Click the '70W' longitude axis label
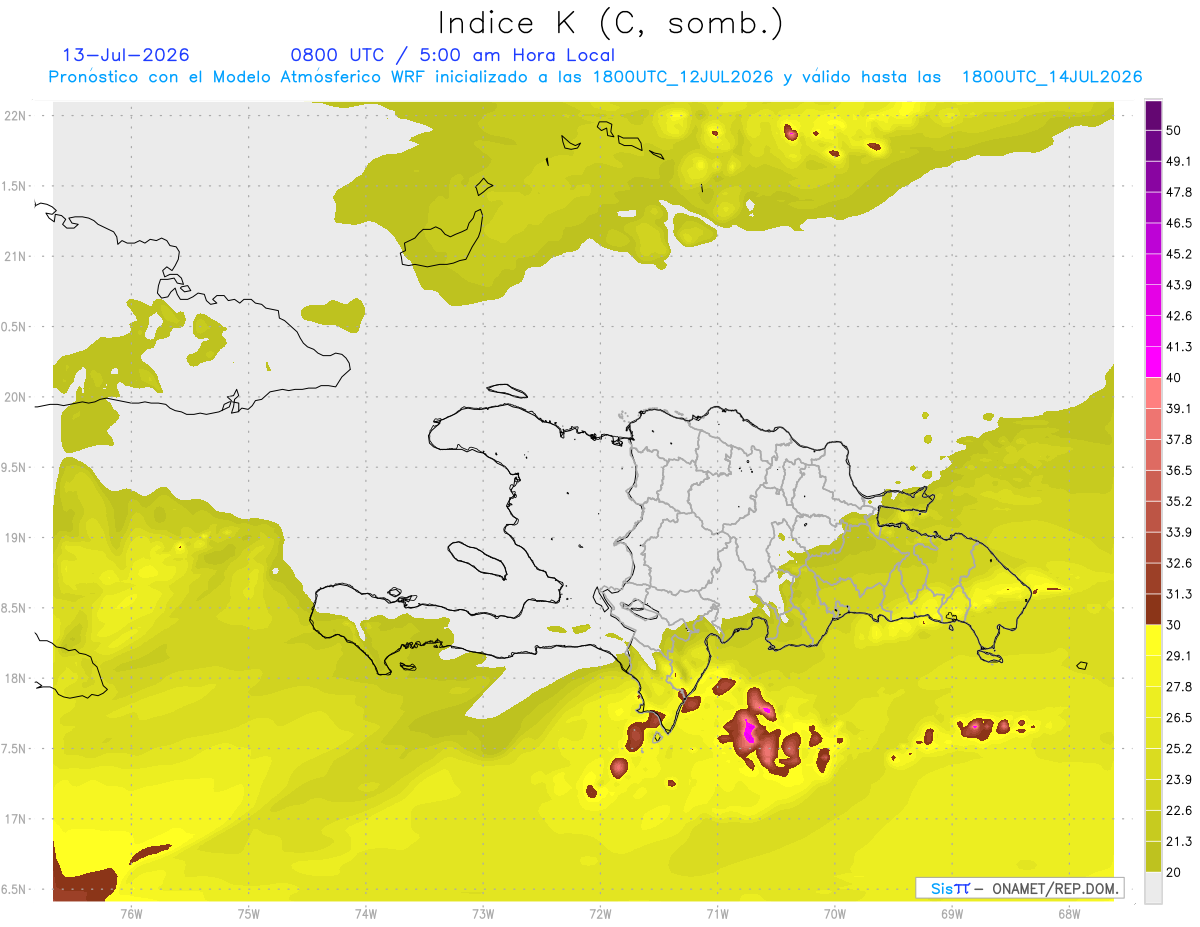The image size is (1200, 927). pos(835,913)
